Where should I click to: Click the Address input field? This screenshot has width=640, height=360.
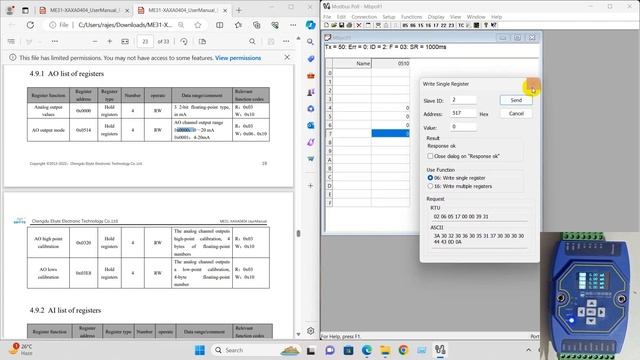[463, 113]
